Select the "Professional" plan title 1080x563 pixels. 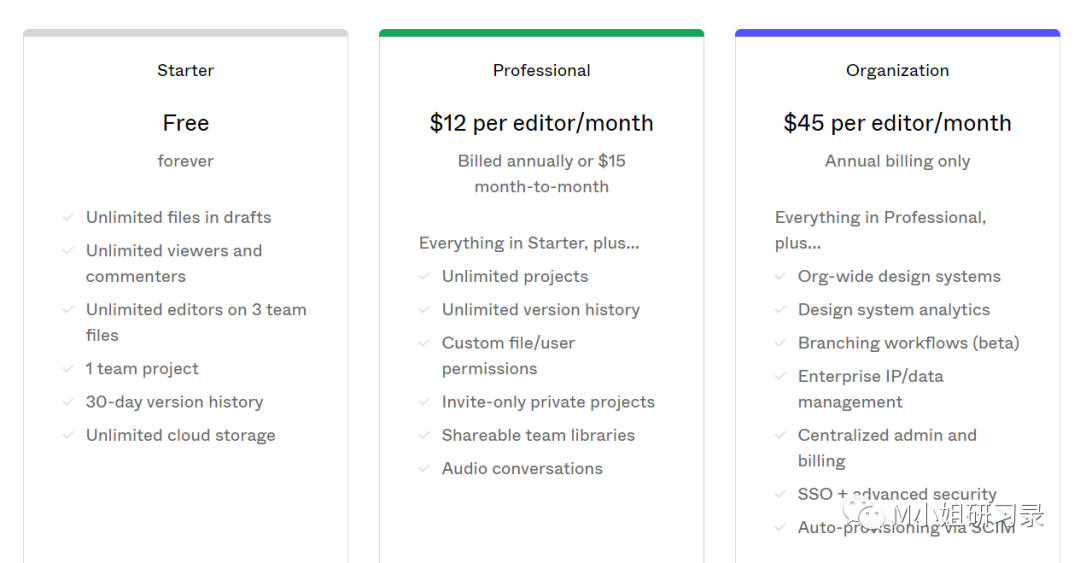(x=541, y=70)
